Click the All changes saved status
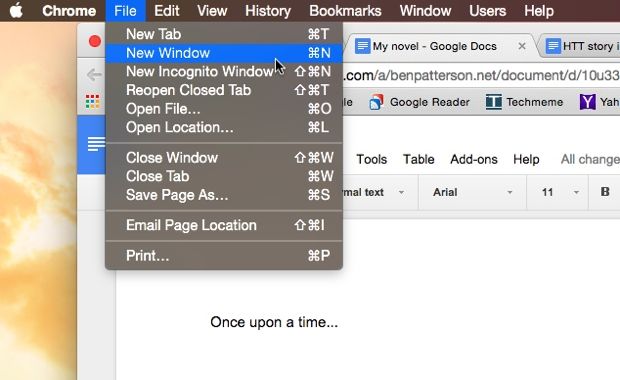The width and height of the screenshot is (620, 380). pyautogui.click(x=590, y=159)
